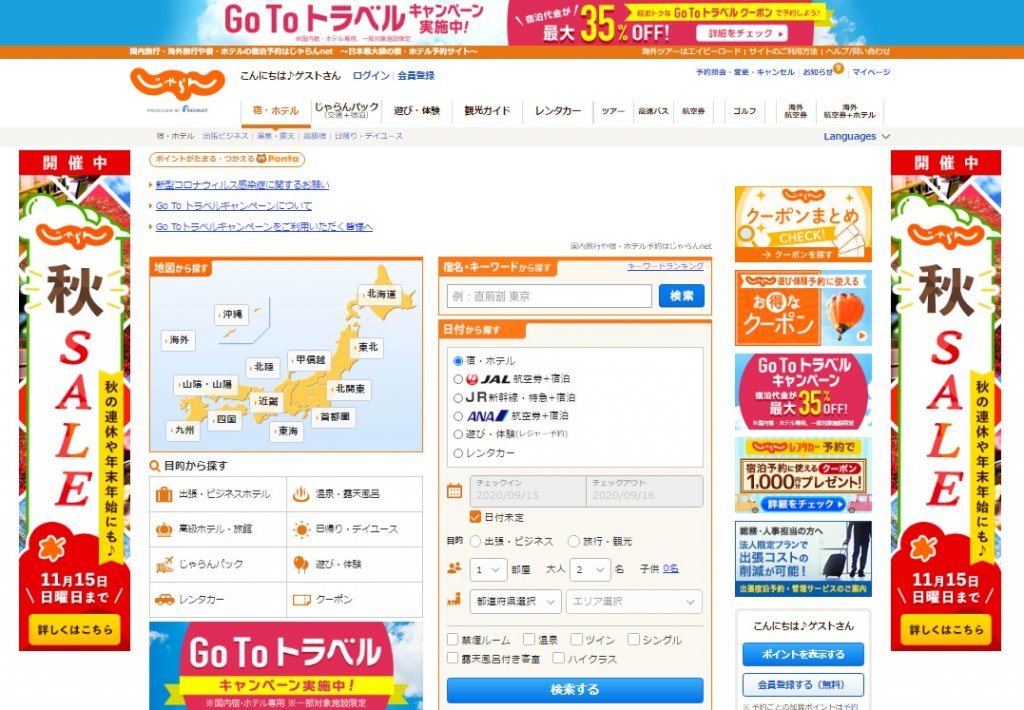Select 近畿 region on the map
The height and width of the screenshot is (710, 1024).
tap(268, 401)
